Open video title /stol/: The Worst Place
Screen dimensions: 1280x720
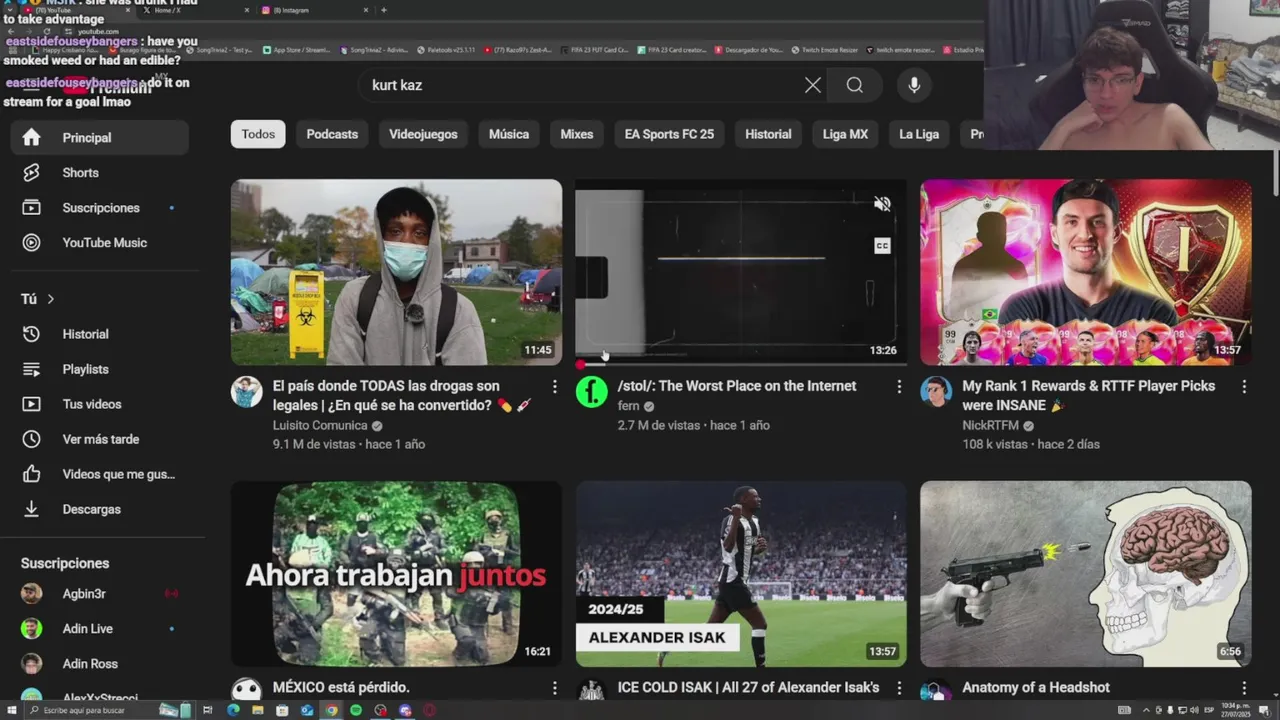pyautogui.click(x=737, y=386)
